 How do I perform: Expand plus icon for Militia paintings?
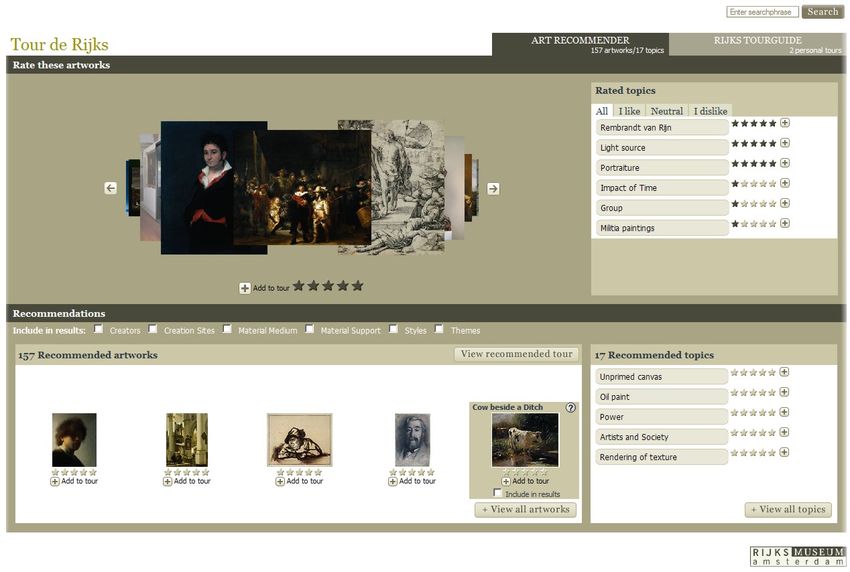784,223
